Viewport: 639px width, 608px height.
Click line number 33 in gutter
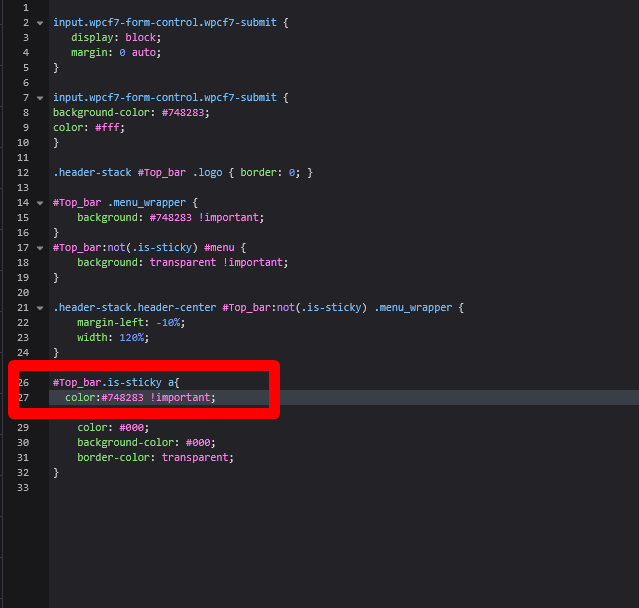pos(23,487)
